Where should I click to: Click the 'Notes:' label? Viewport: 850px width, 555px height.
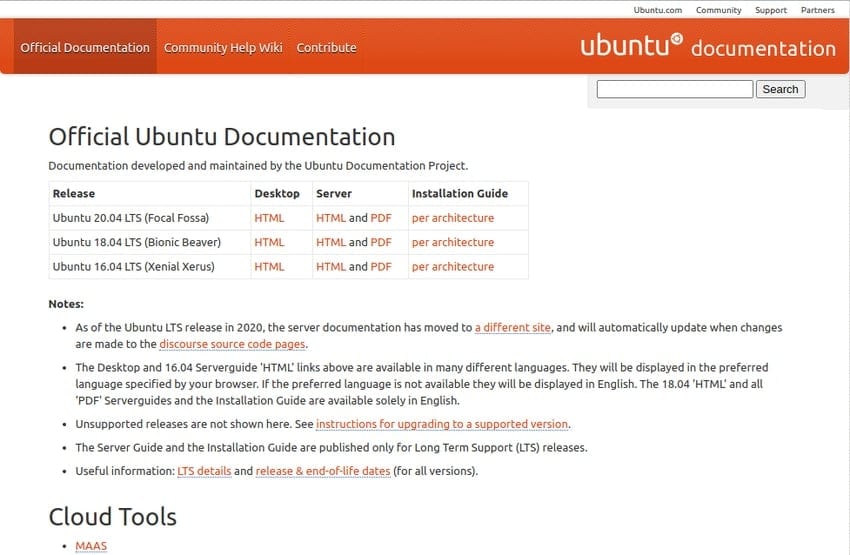point(66,304)
